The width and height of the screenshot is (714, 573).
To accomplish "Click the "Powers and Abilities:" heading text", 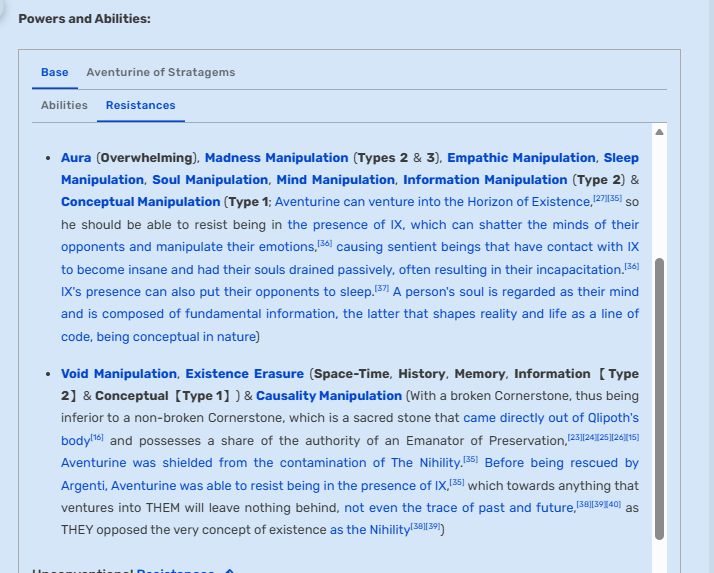I will click(84, 19).
